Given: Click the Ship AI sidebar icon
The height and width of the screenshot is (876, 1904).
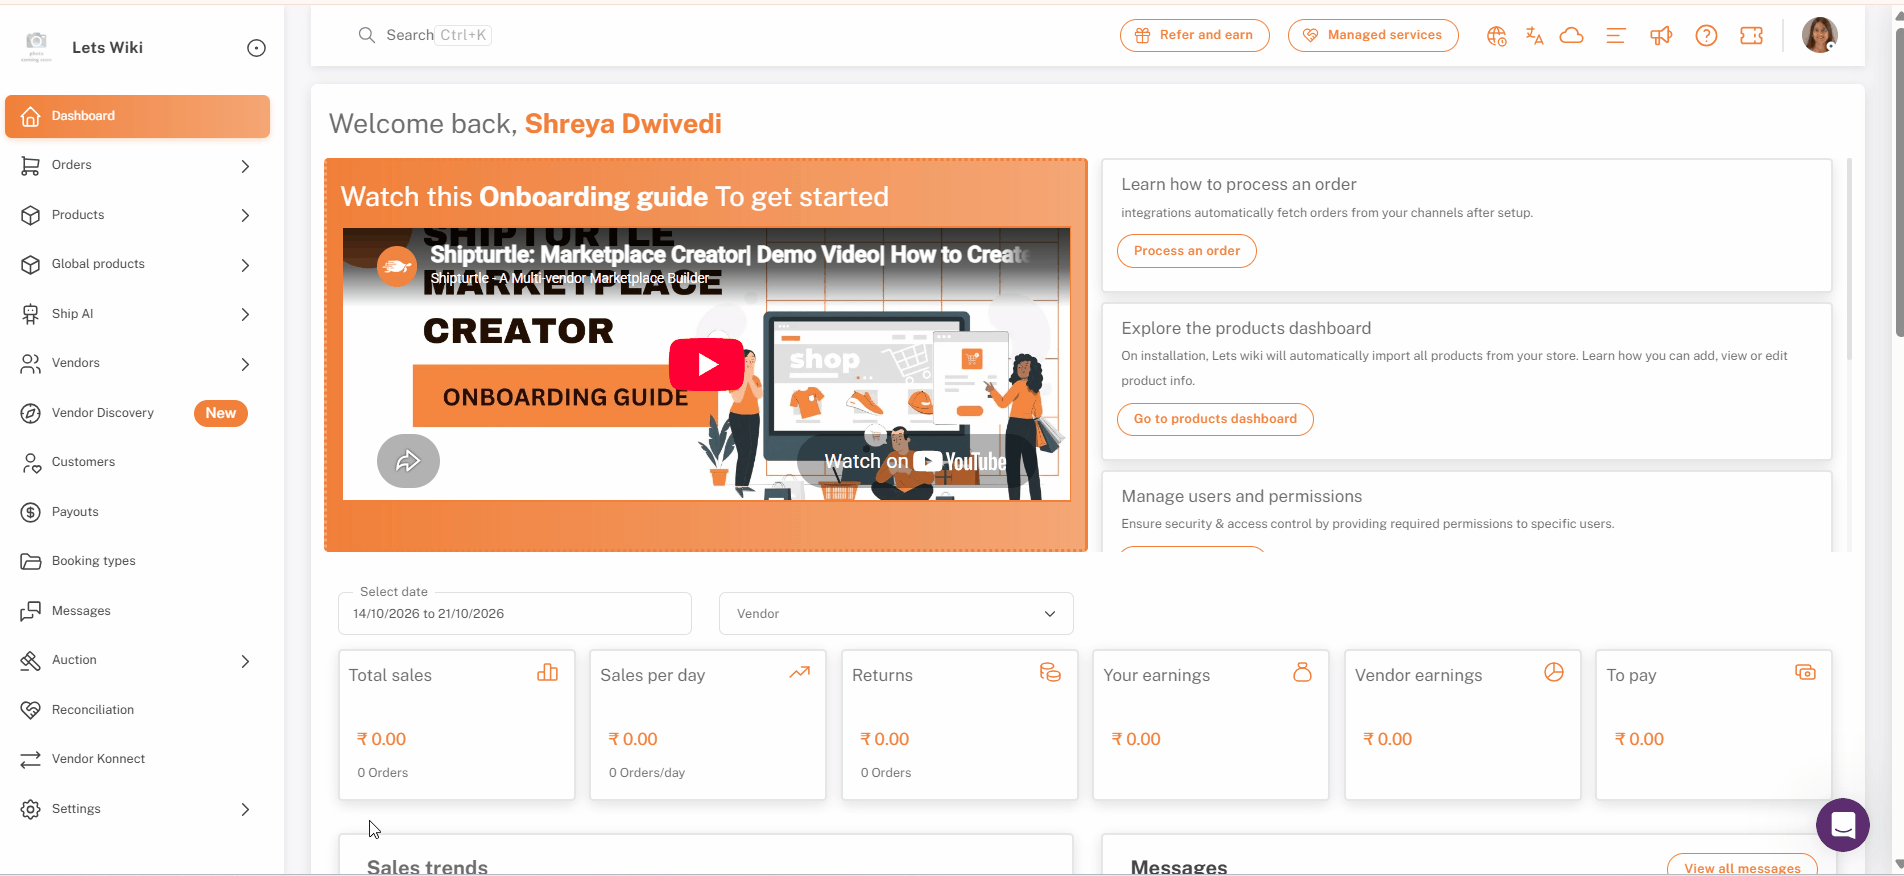Looking at the screenshot, I should pyautogui.click(x=31, y=314).
